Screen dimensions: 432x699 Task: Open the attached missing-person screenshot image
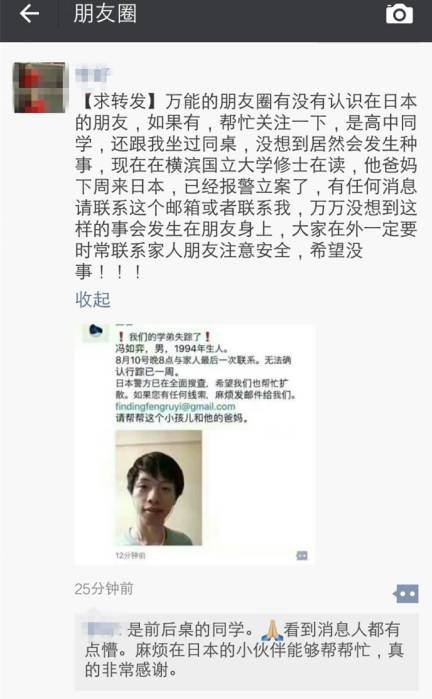tap(195, 444)
